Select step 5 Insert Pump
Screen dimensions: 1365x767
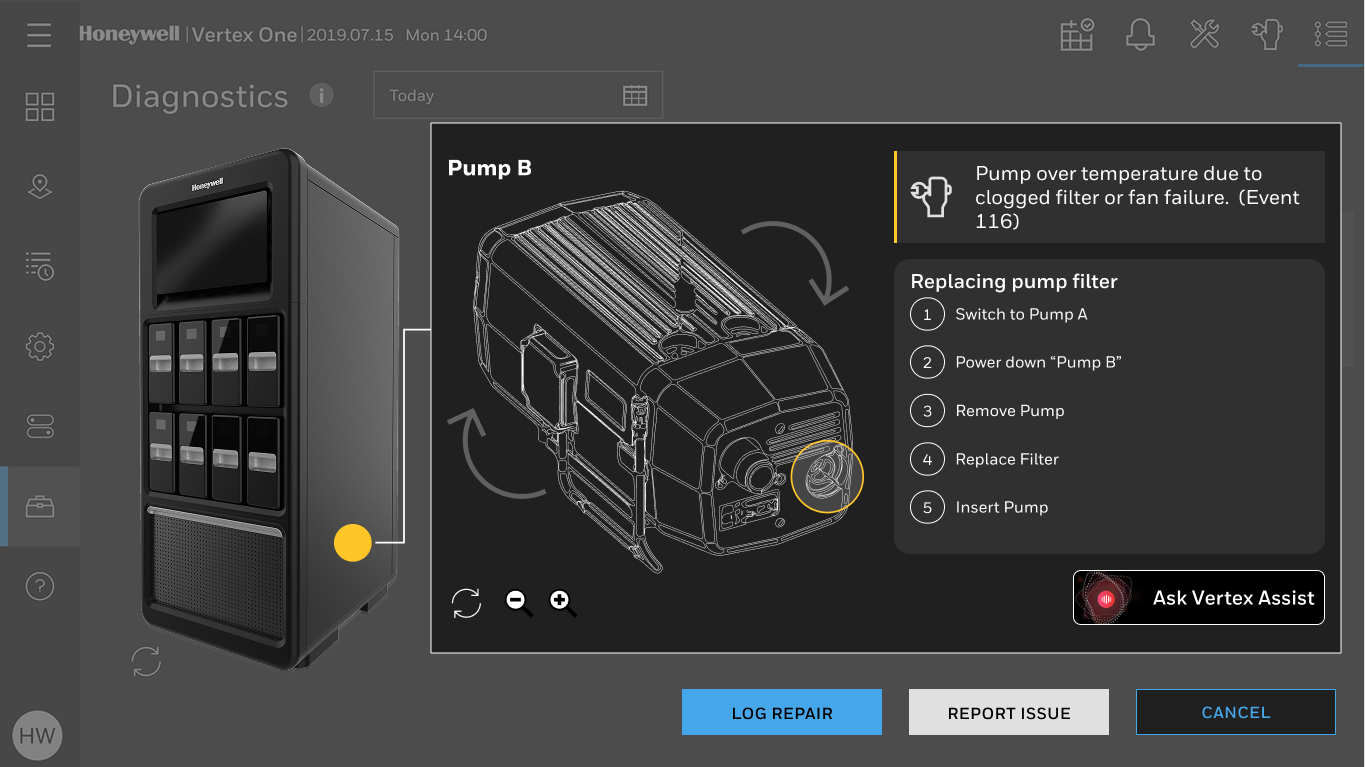(x=980, y=507)
